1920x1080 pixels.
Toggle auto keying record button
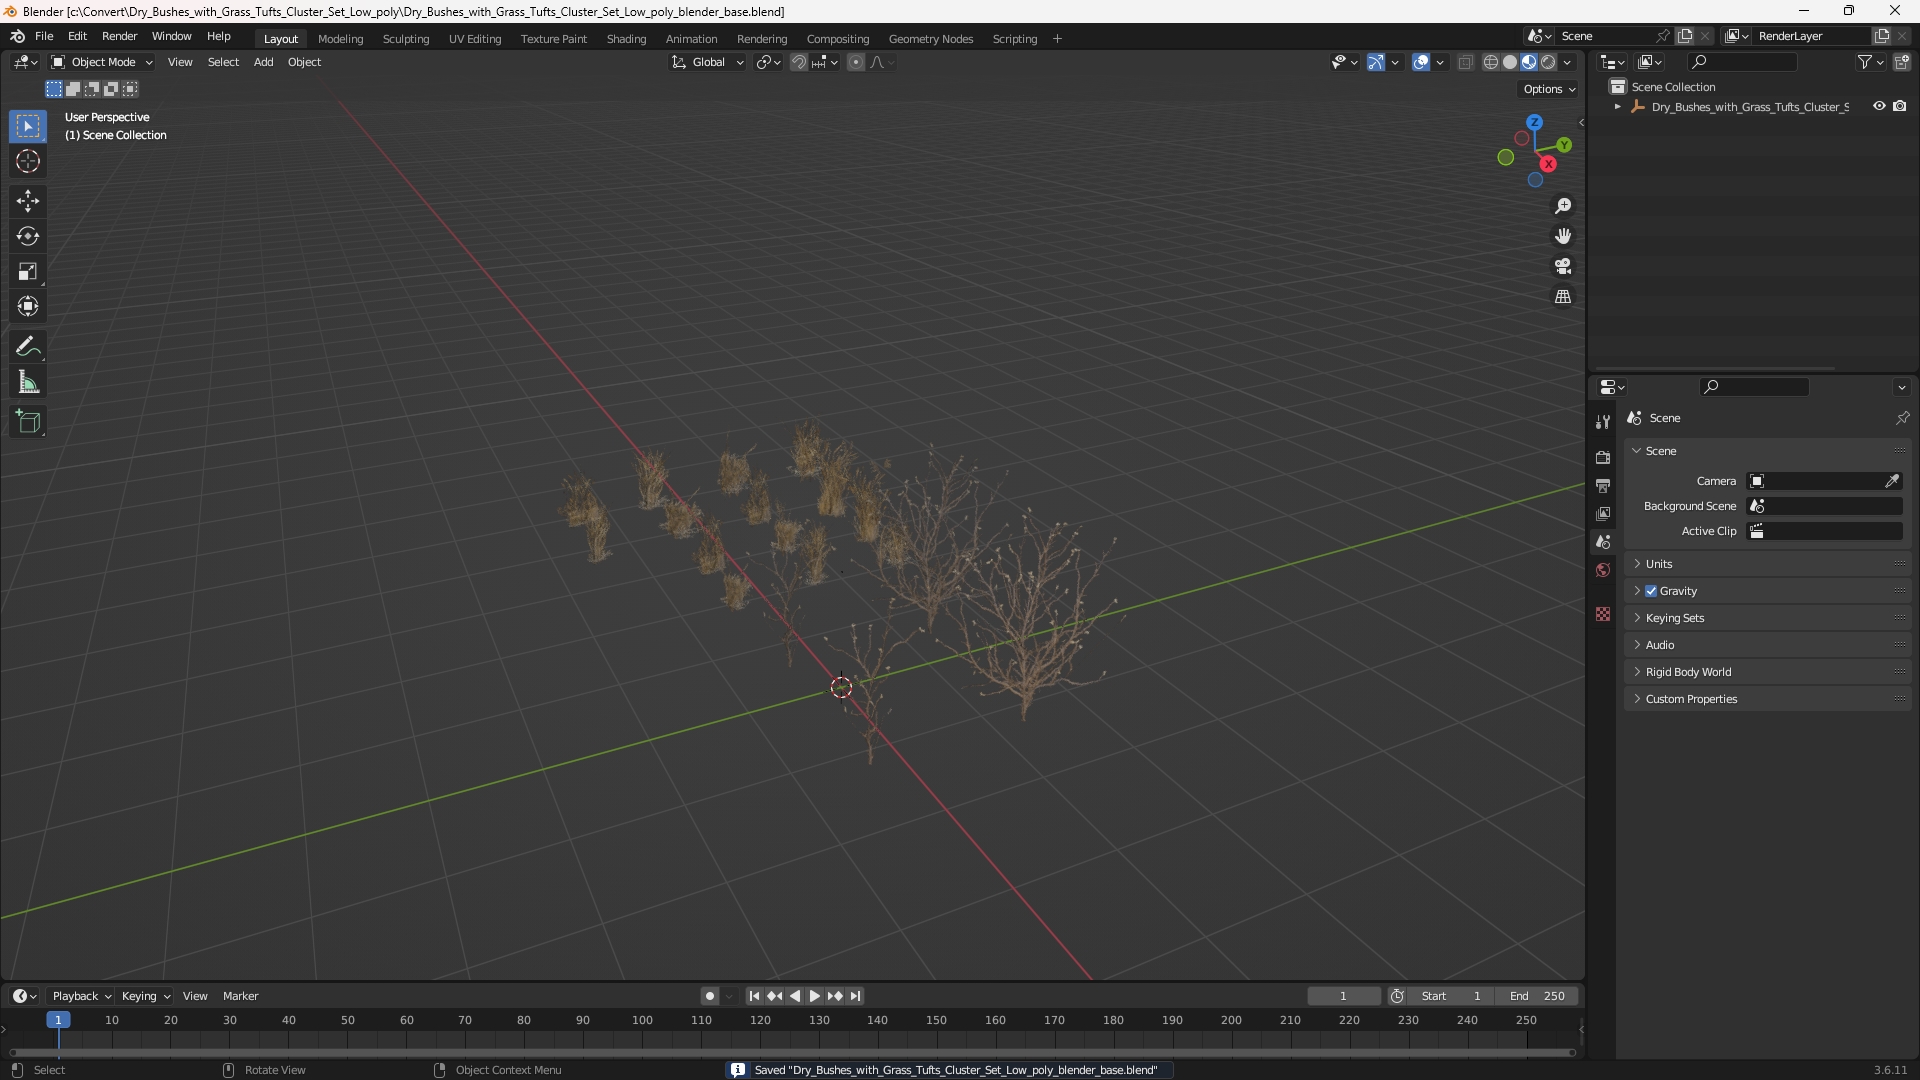click(709, 996)
